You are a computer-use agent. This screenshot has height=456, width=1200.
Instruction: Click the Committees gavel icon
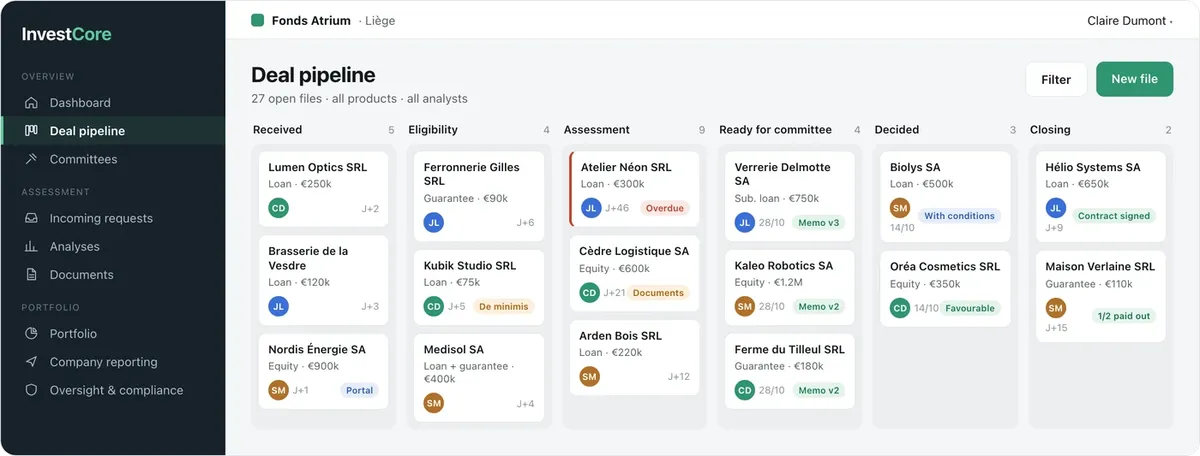click(x=31, y=159)
